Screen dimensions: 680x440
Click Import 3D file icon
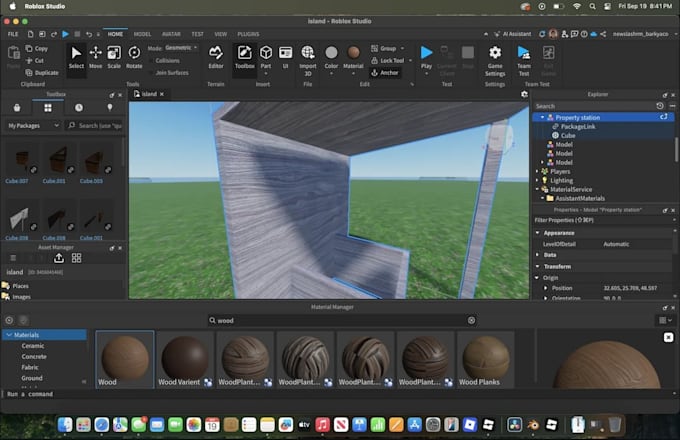click(x=308, y=60)
